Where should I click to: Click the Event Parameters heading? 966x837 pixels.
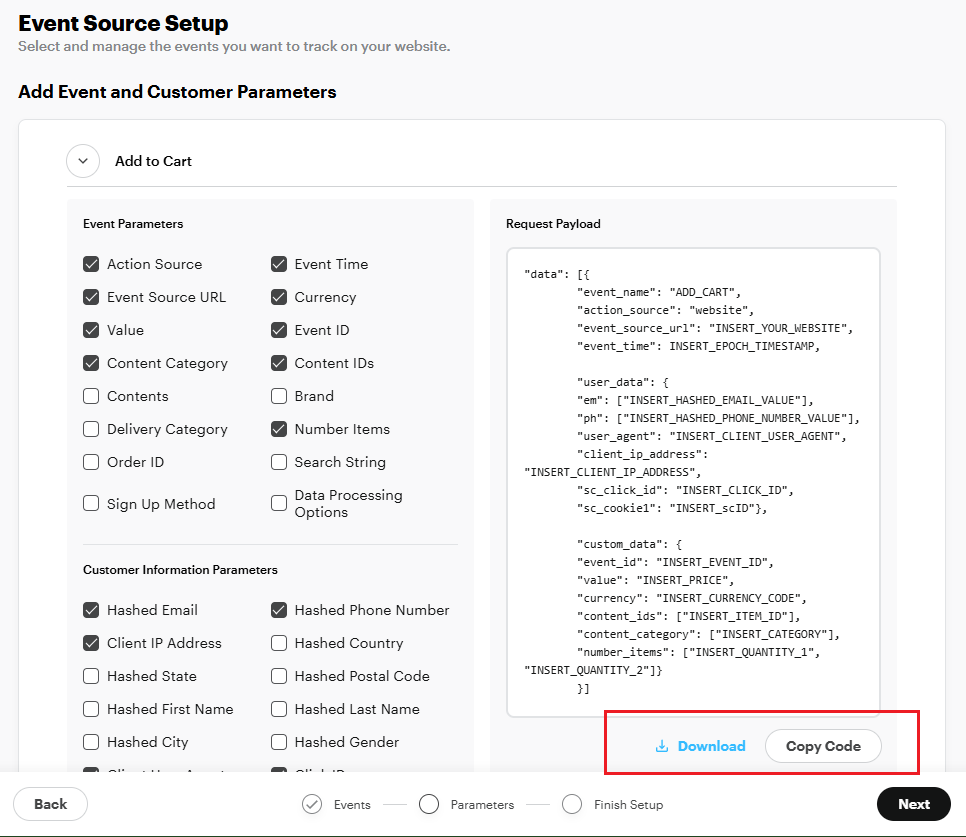pos(133,224)
